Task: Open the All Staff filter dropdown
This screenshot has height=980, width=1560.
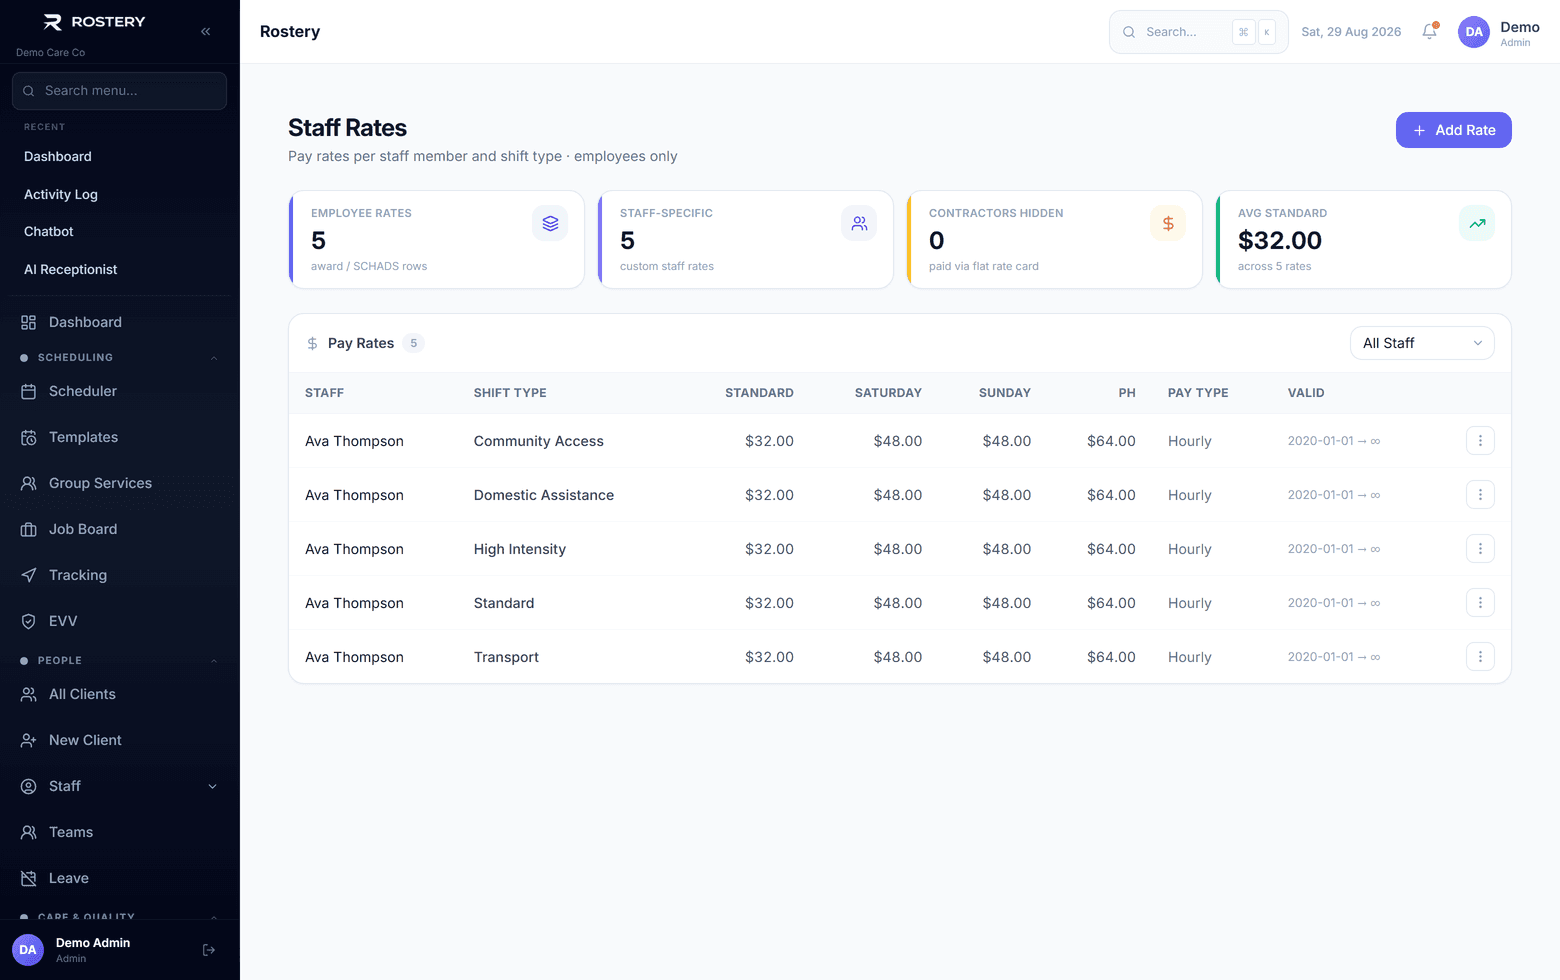Action: tap(1422, 343)
